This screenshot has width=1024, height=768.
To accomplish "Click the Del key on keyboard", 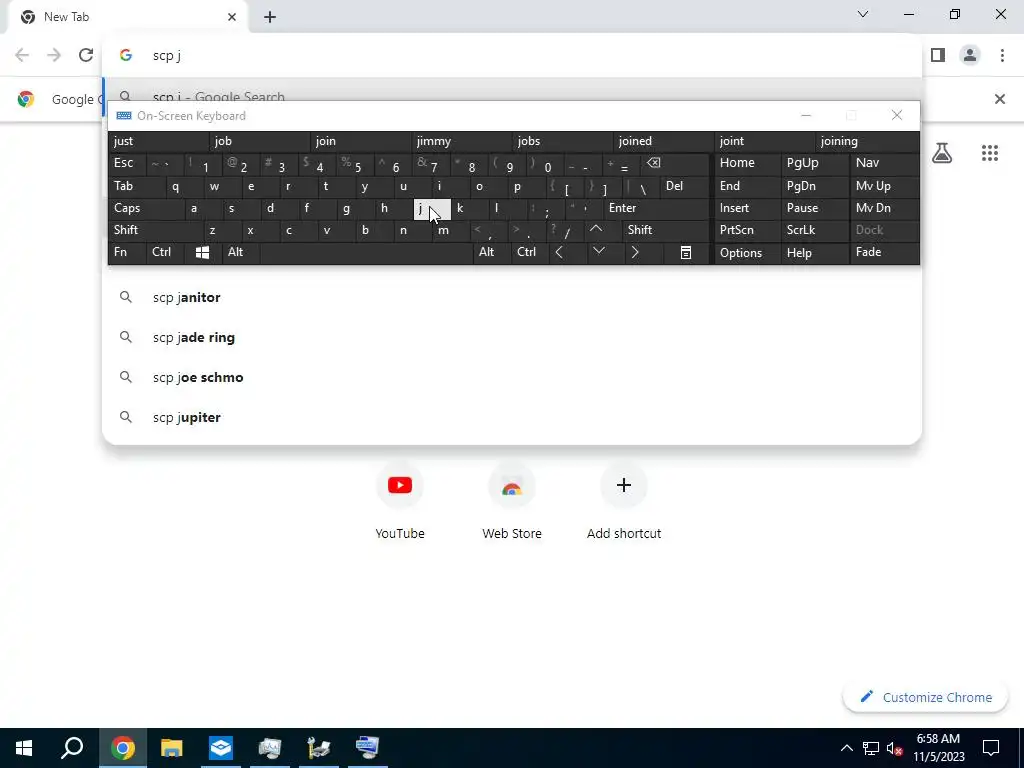I will 684,186.
